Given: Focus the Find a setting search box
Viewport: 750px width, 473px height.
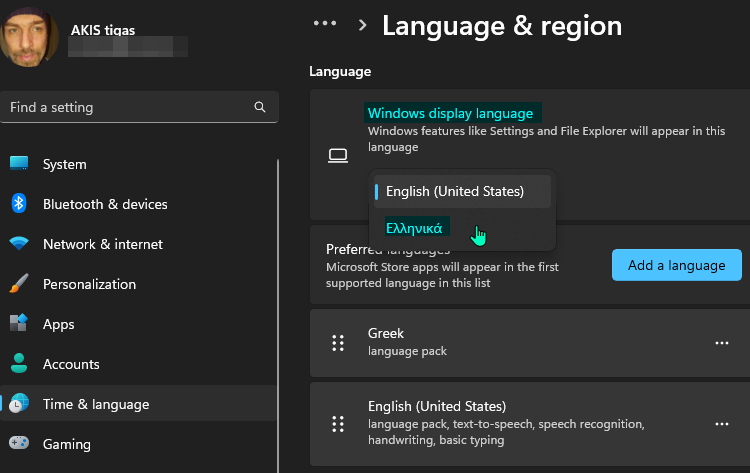Looking at the screenshot, I should pos(139,107).
